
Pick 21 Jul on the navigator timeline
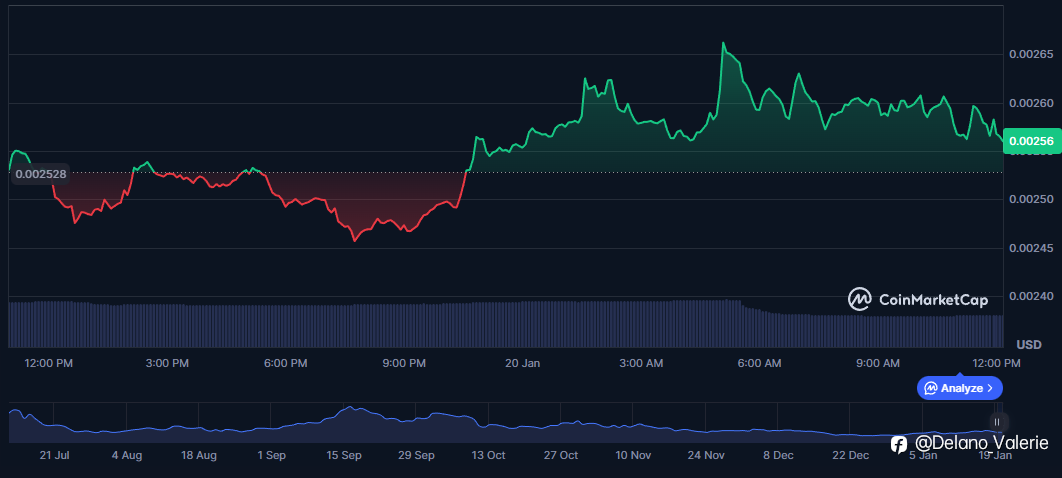click(x=54, y=455)
